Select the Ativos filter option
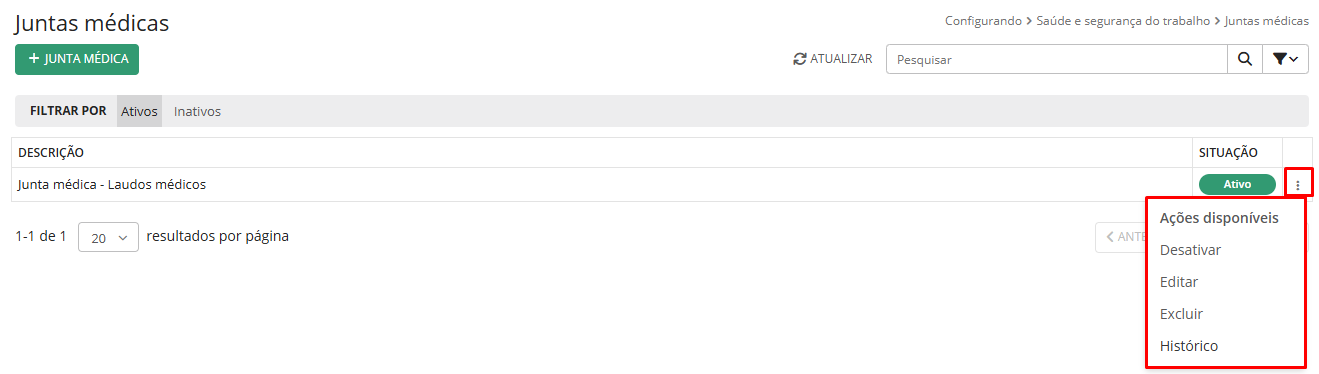This screenshot has height=374, width=1319. tap(139, 111)
